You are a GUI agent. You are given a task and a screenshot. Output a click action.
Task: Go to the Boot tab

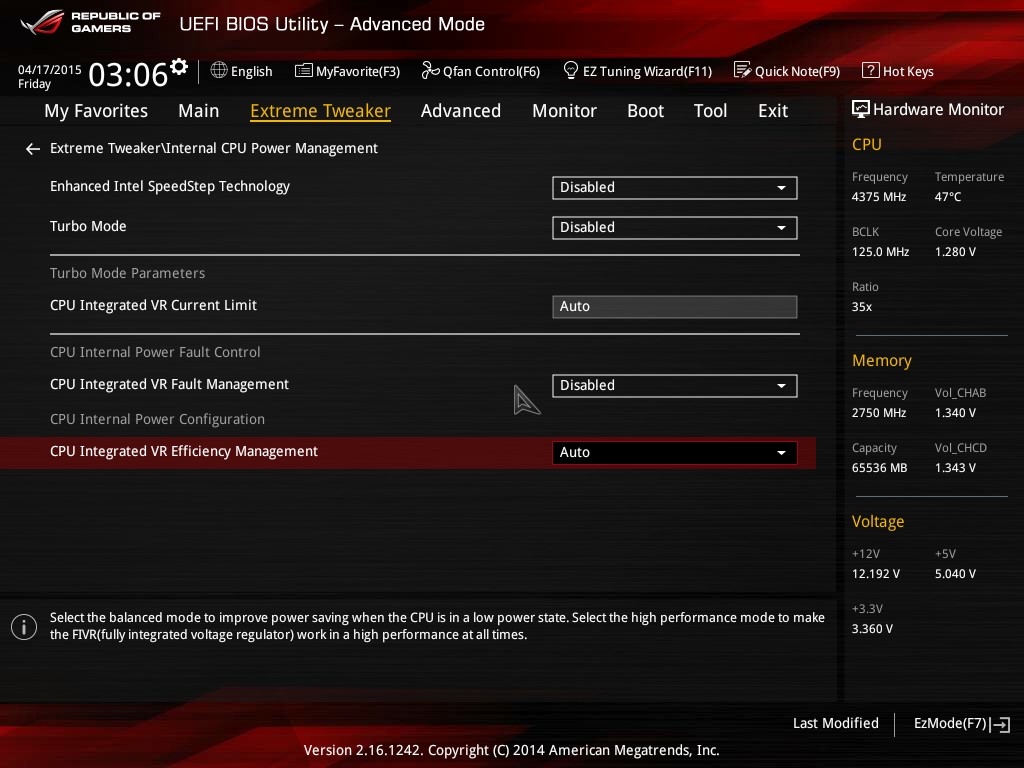[x=645, y=111]
